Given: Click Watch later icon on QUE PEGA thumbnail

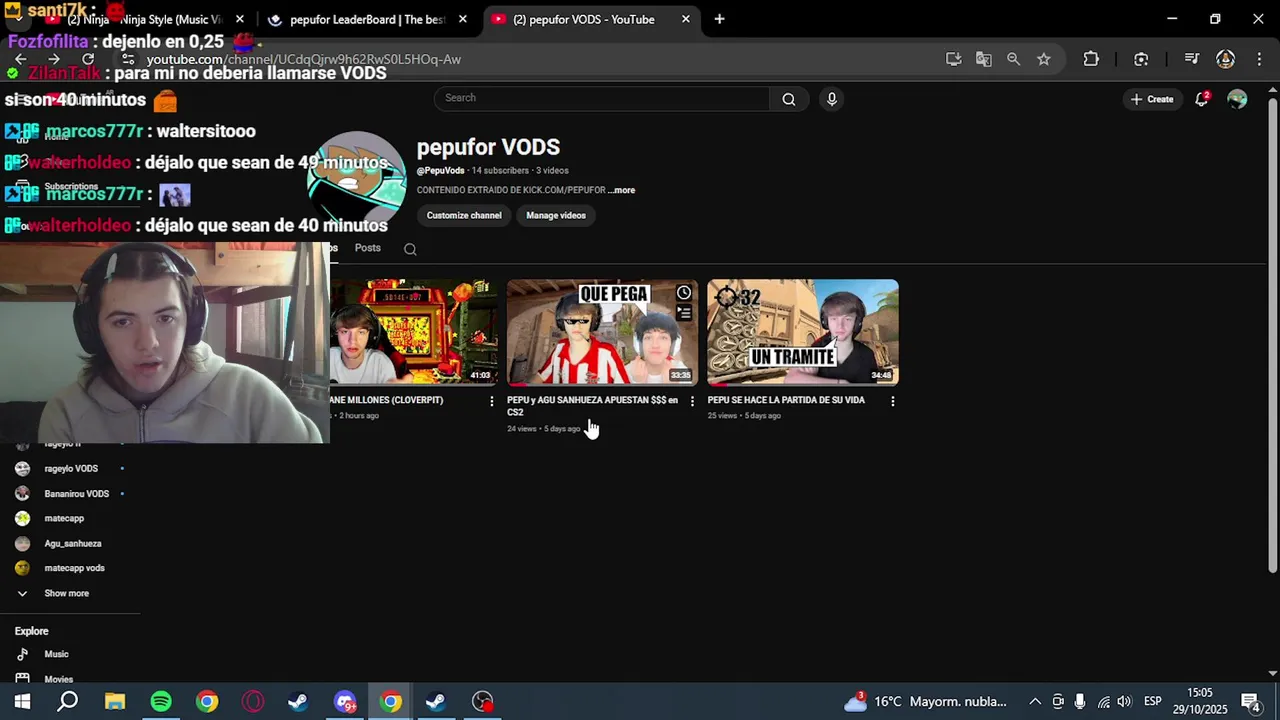Looking at the screenshot, I should click(683, 293).
